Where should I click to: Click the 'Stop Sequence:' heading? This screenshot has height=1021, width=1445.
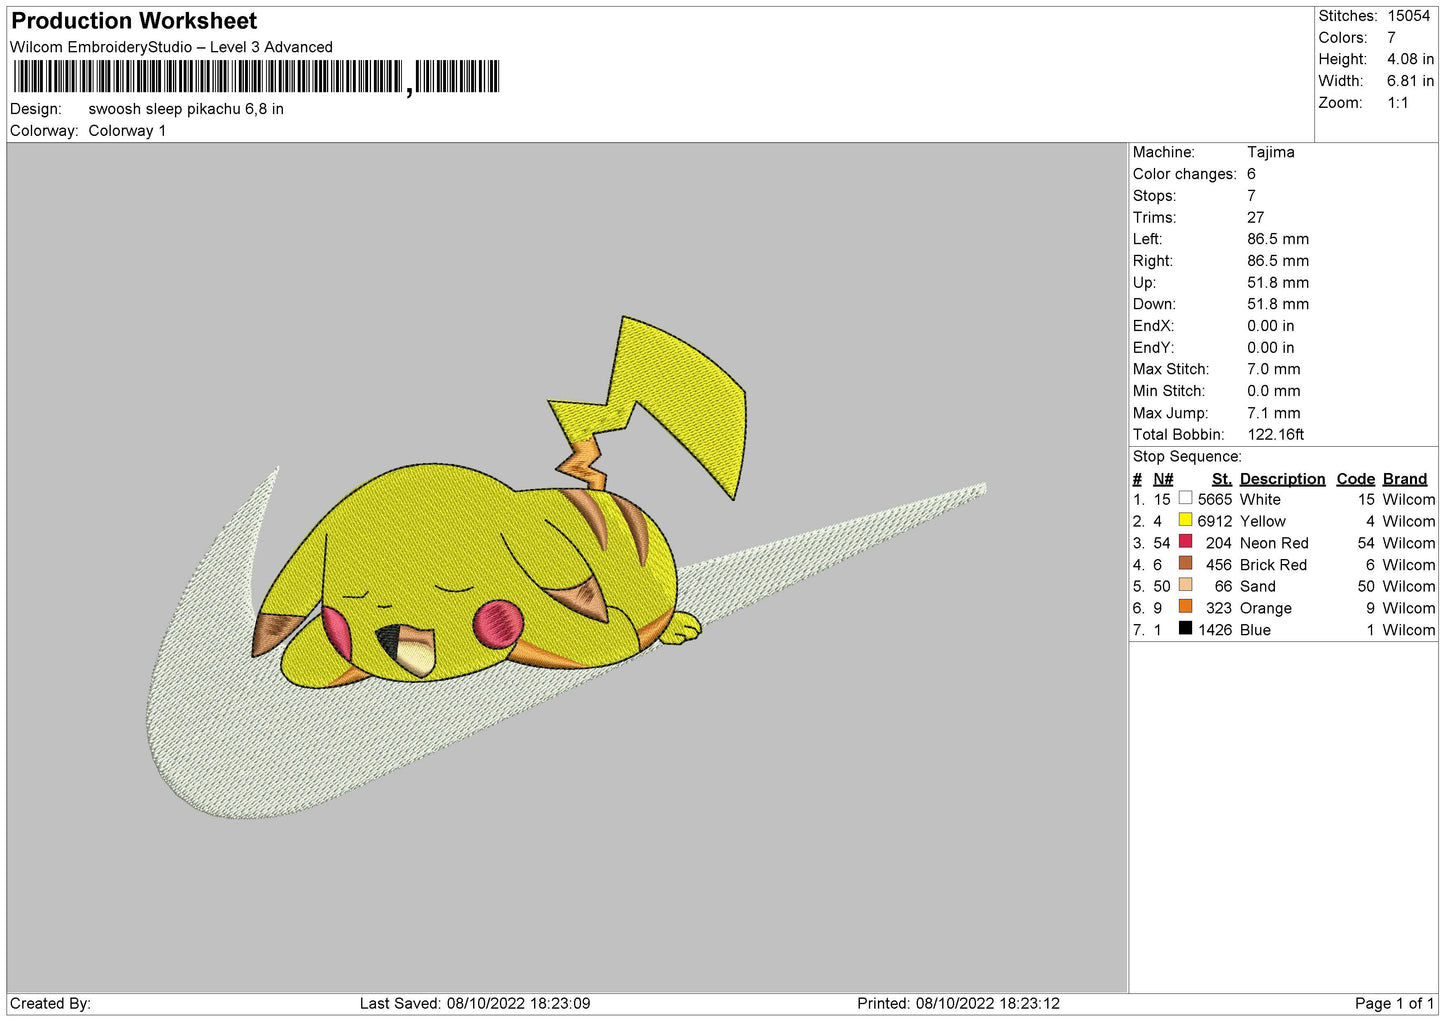point(1187,456)
